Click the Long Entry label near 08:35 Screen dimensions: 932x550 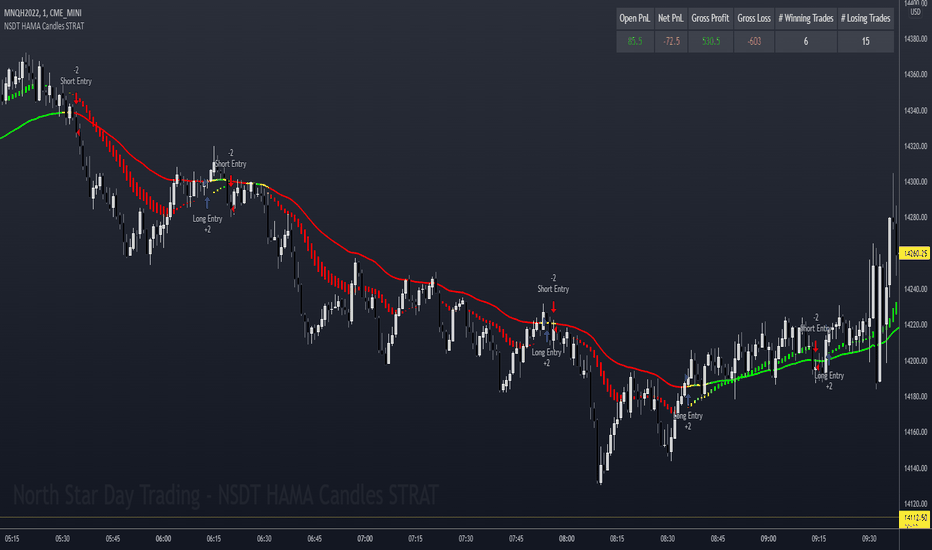[688, 416]
